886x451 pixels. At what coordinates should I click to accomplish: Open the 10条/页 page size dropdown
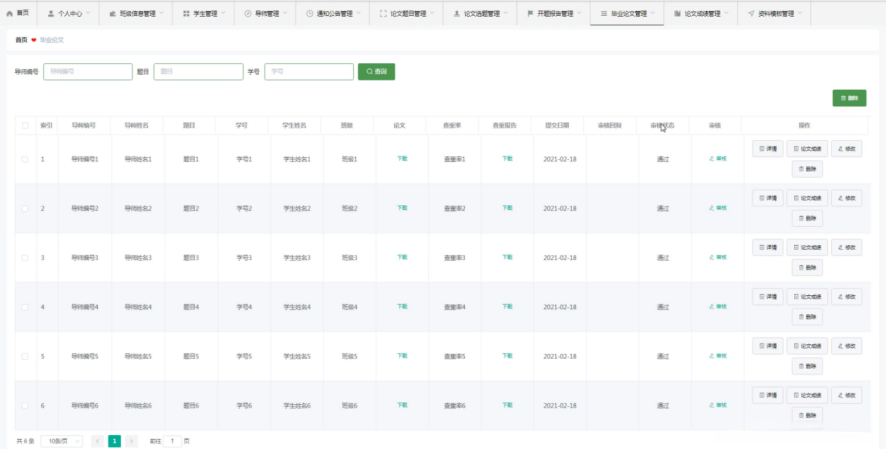(62, 441)
